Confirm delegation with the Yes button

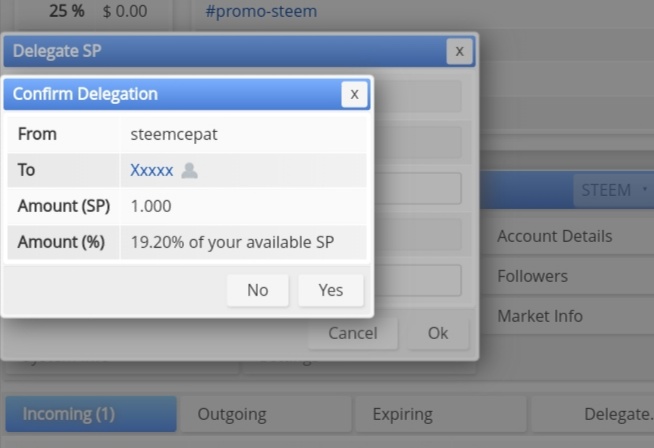(331, 290)
